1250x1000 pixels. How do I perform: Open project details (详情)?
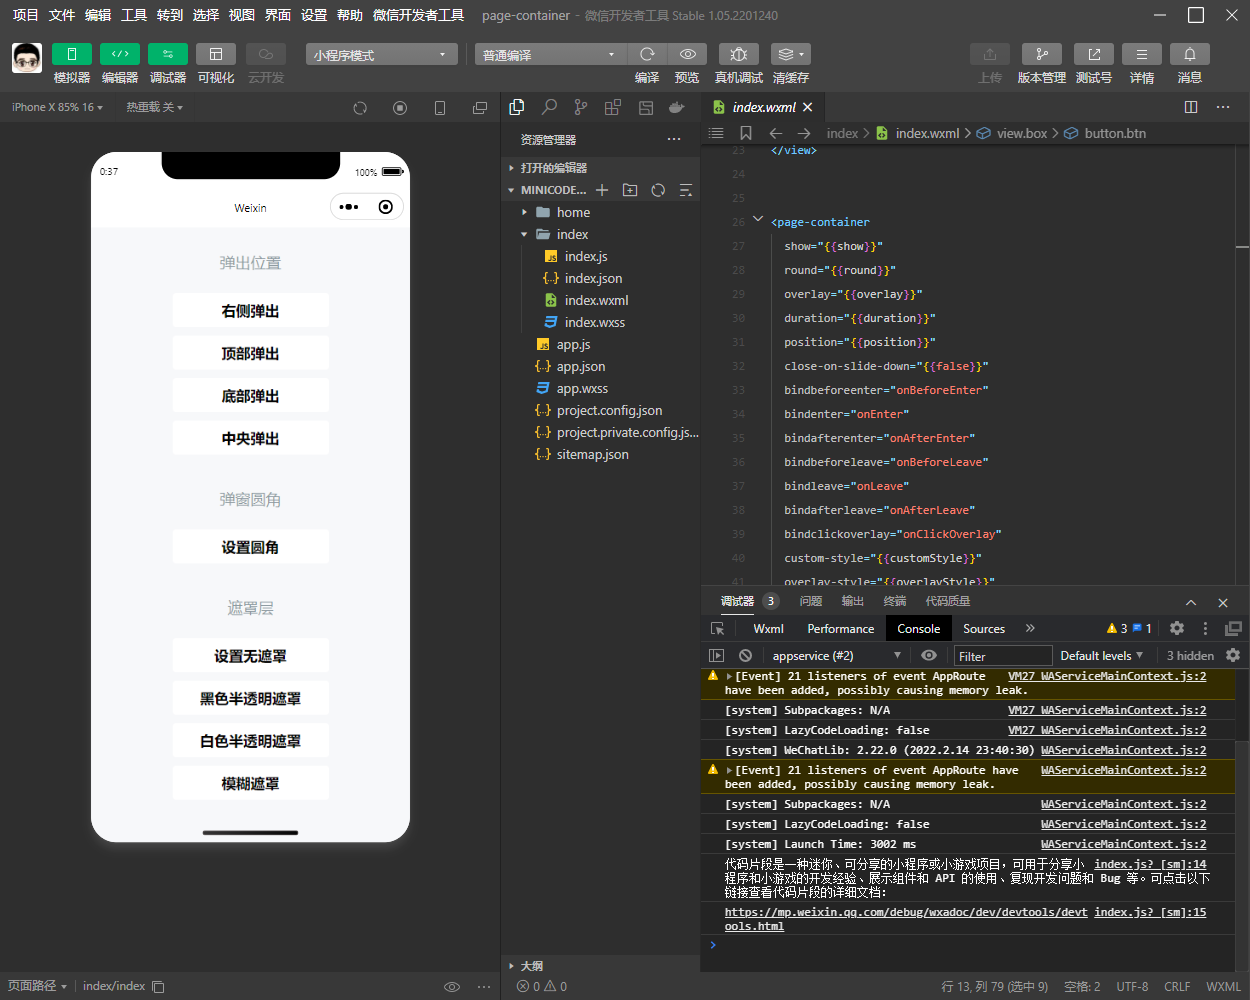tap(1142, 54)
